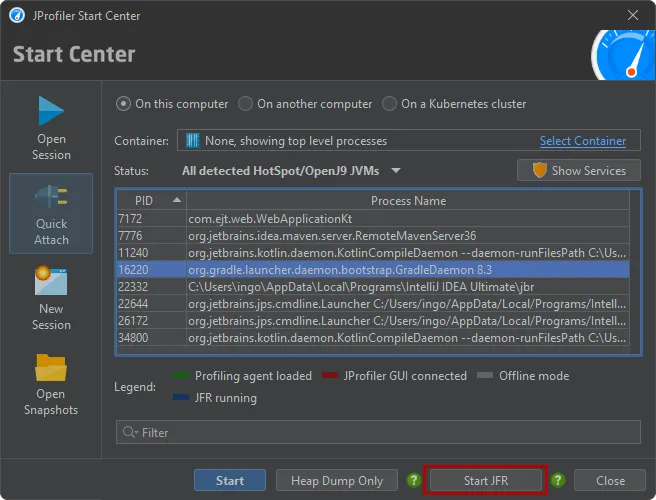Select jps.cmdline.Launcher process PID 22644
Viewport: 656px width, 500px height.
(x=373, y=303)
